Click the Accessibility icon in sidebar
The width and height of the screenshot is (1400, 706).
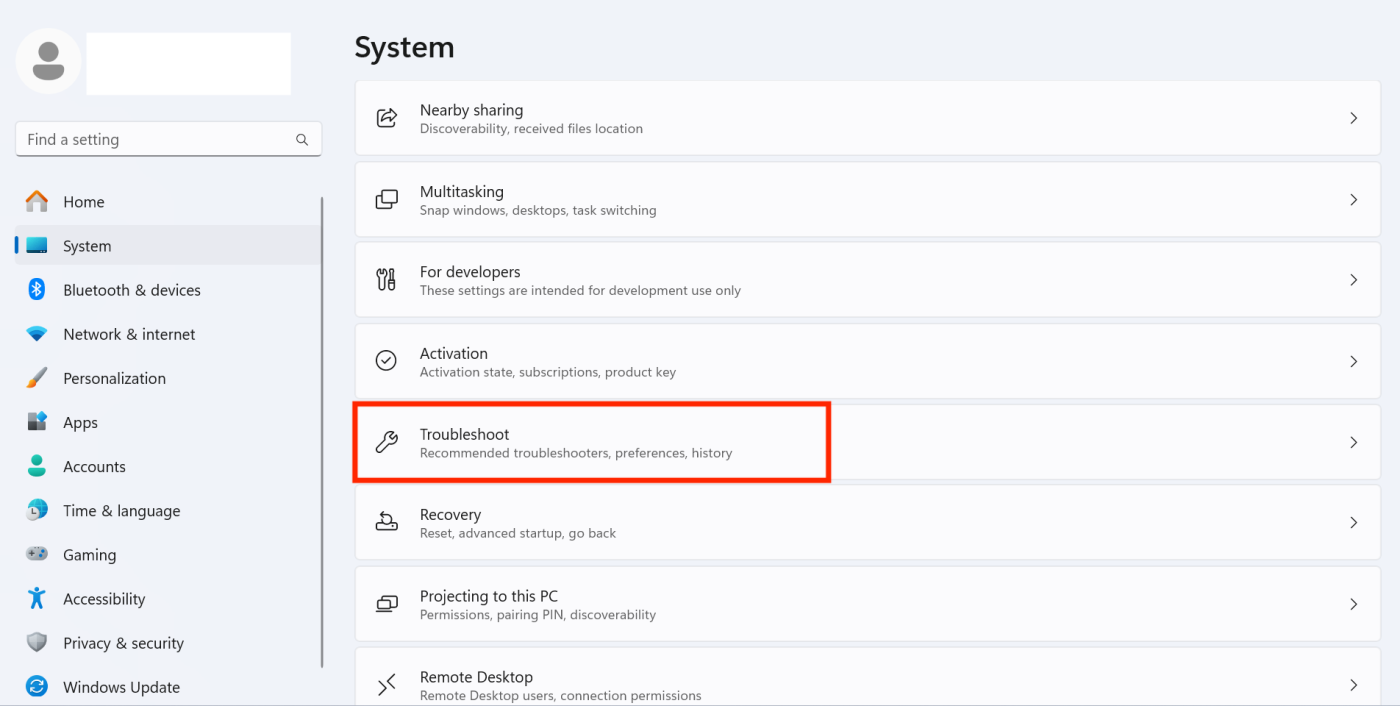(36, 598)
